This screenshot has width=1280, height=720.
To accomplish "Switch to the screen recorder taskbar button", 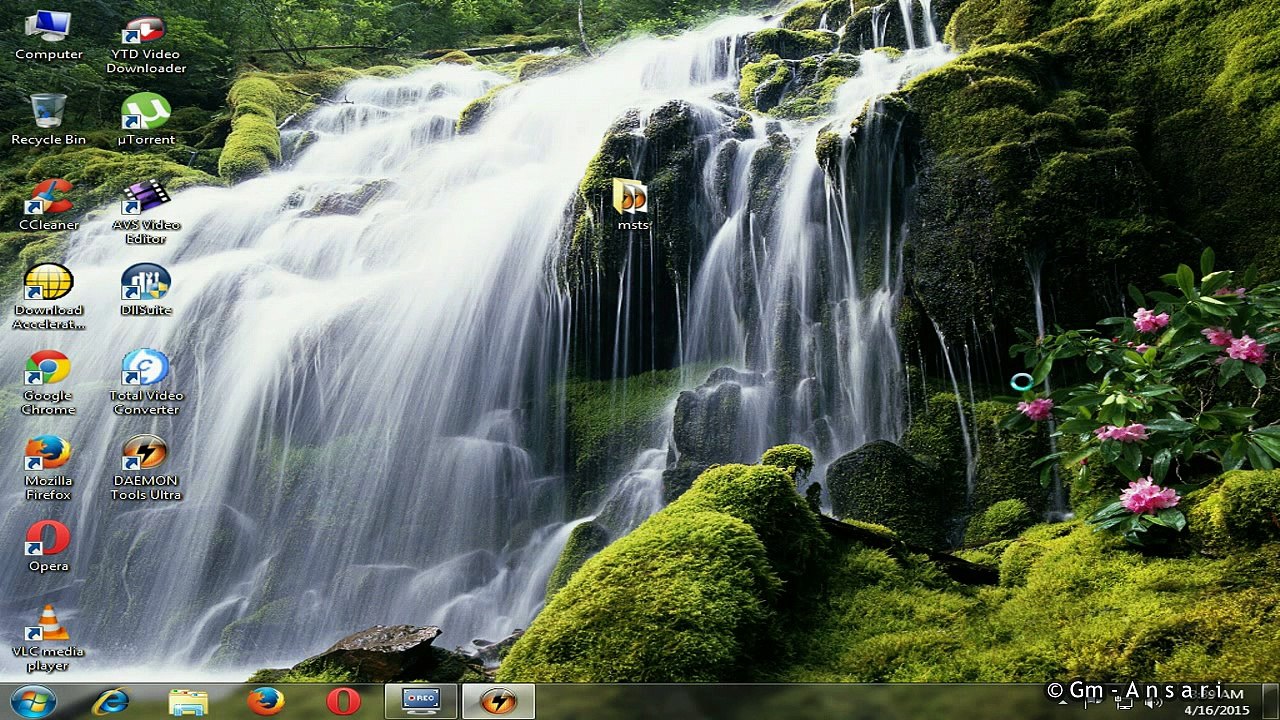I will coord(421,702).
